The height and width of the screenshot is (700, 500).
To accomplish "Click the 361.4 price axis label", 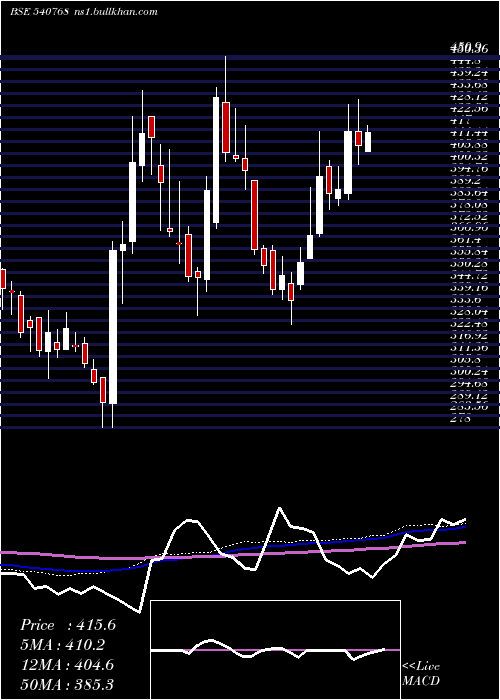I will tap(468, 240).
